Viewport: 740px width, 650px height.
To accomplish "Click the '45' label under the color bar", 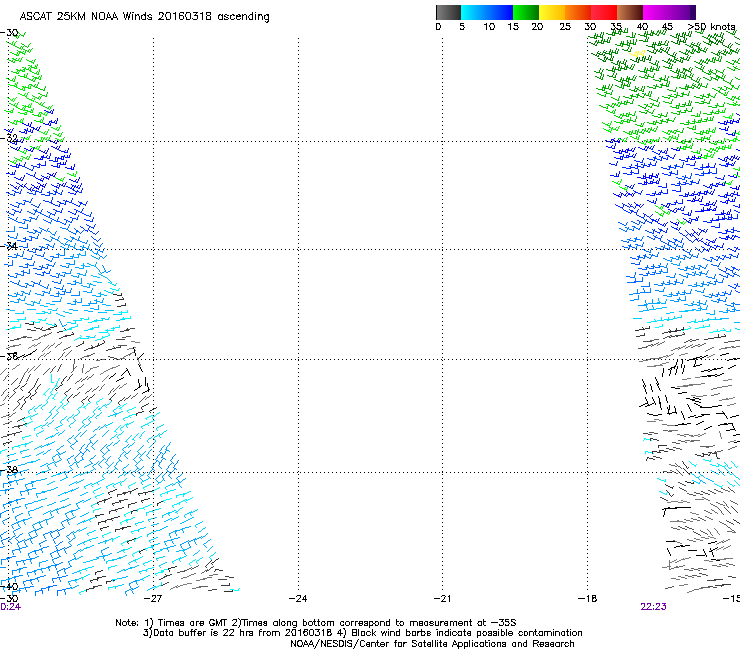I will click(x=667, y=27).
